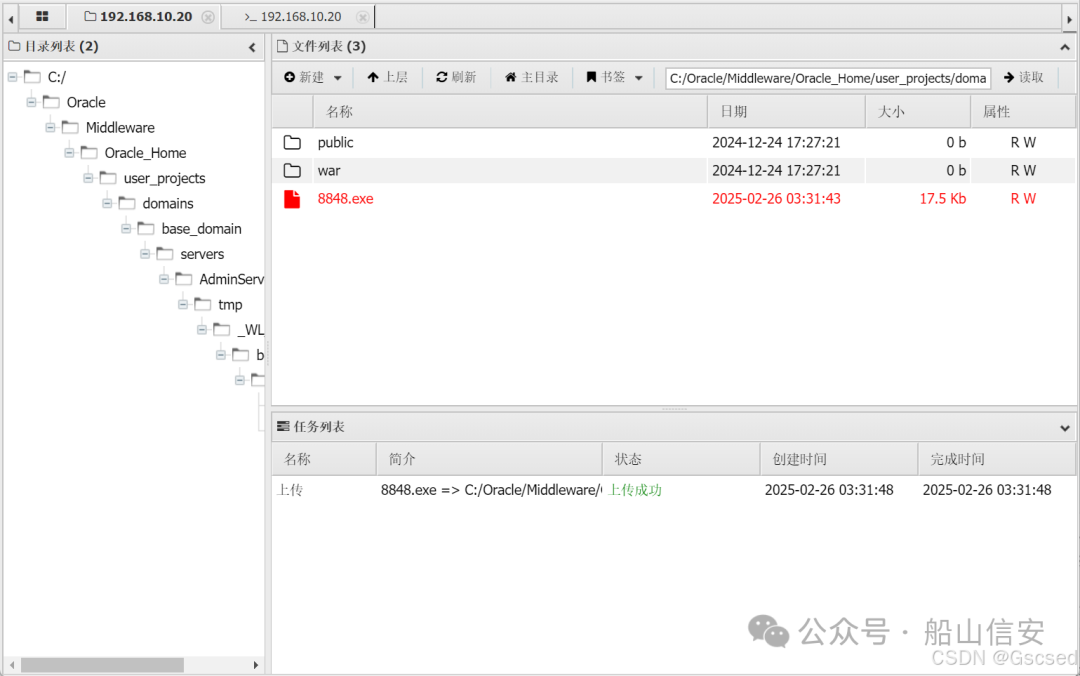The width and height of the screenshot is (1080, 676).
Task: Sort tasks by 完成时间 column
Action: click(996, 460)
